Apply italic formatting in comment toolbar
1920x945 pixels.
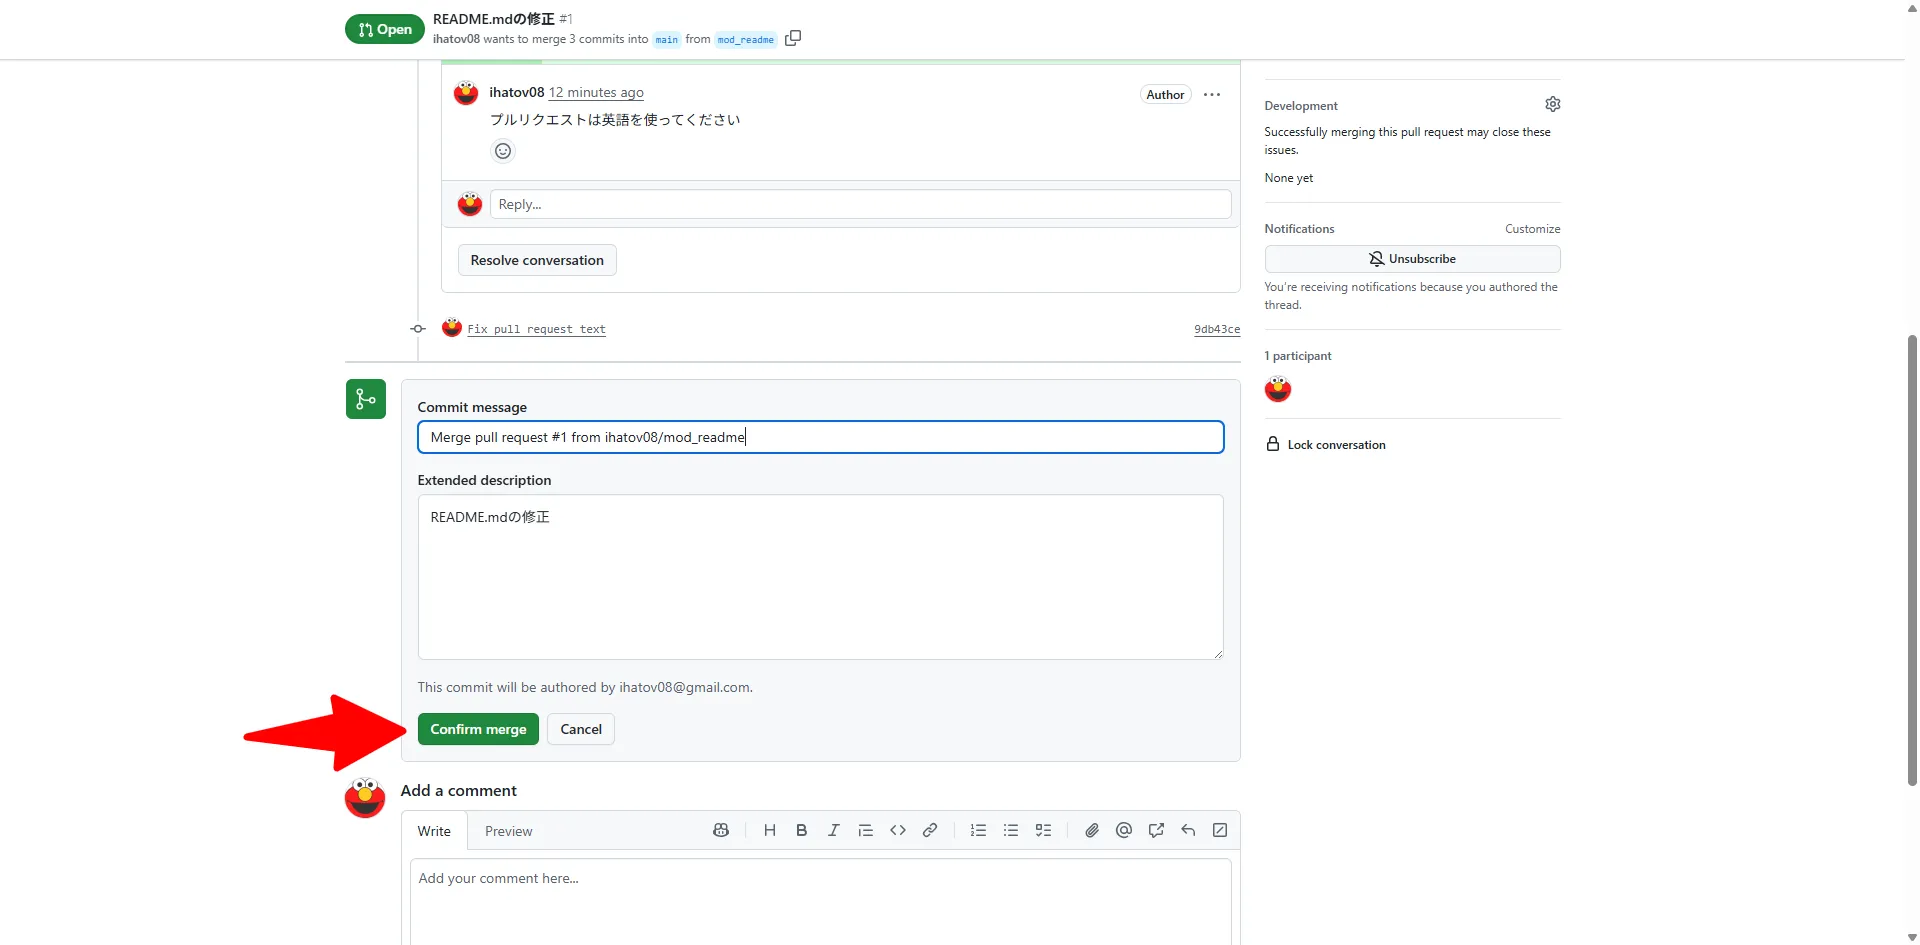[833, 830]
